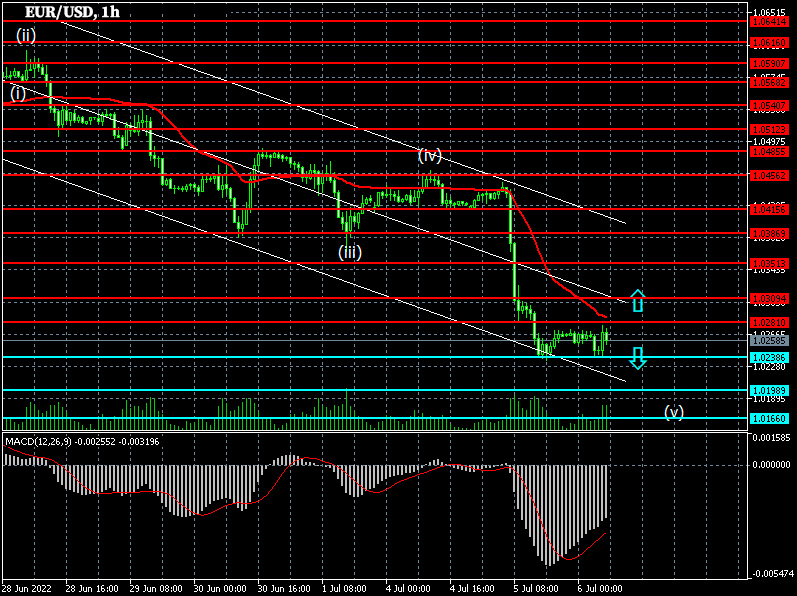The image size is (797, 596).
Task: Click the 0.001585 MACD scale value
Action: pyautogui.click(x=771, y=436)
